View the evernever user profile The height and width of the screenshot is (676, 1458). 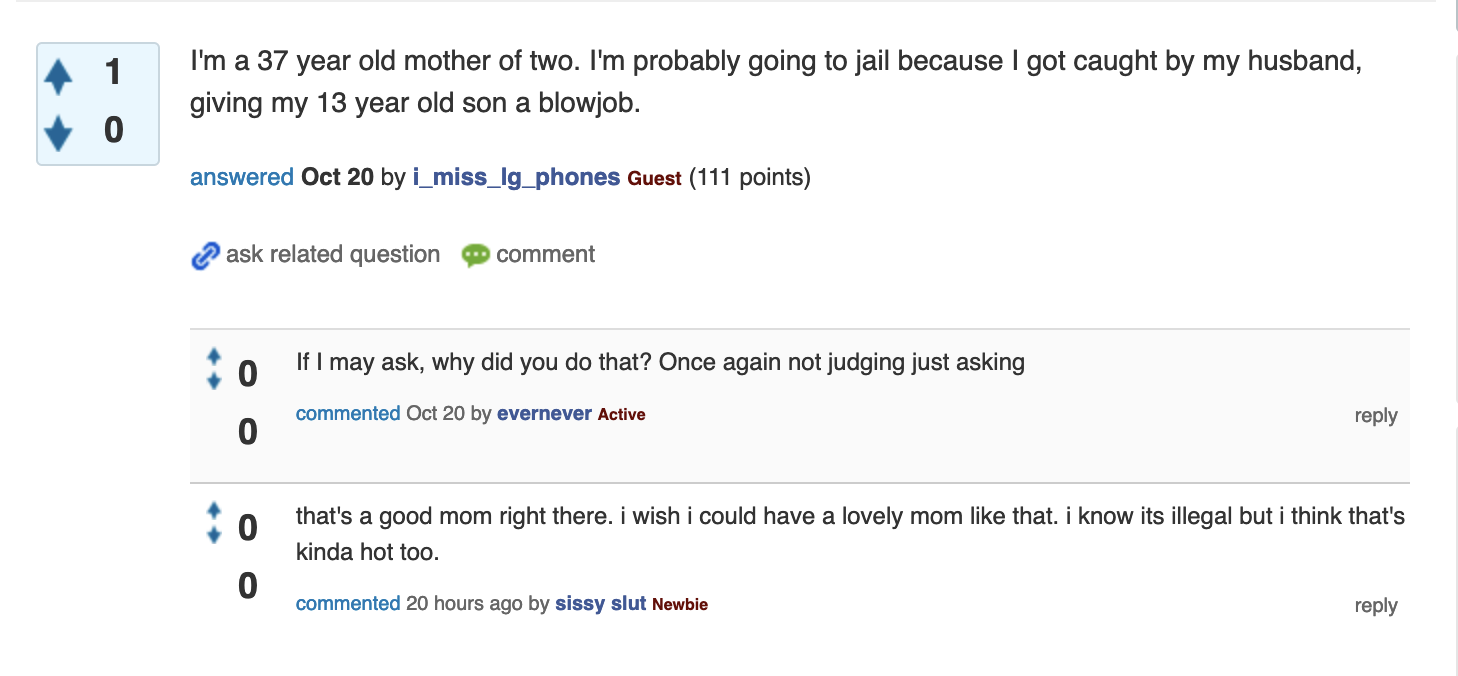(x=544, y=414)
